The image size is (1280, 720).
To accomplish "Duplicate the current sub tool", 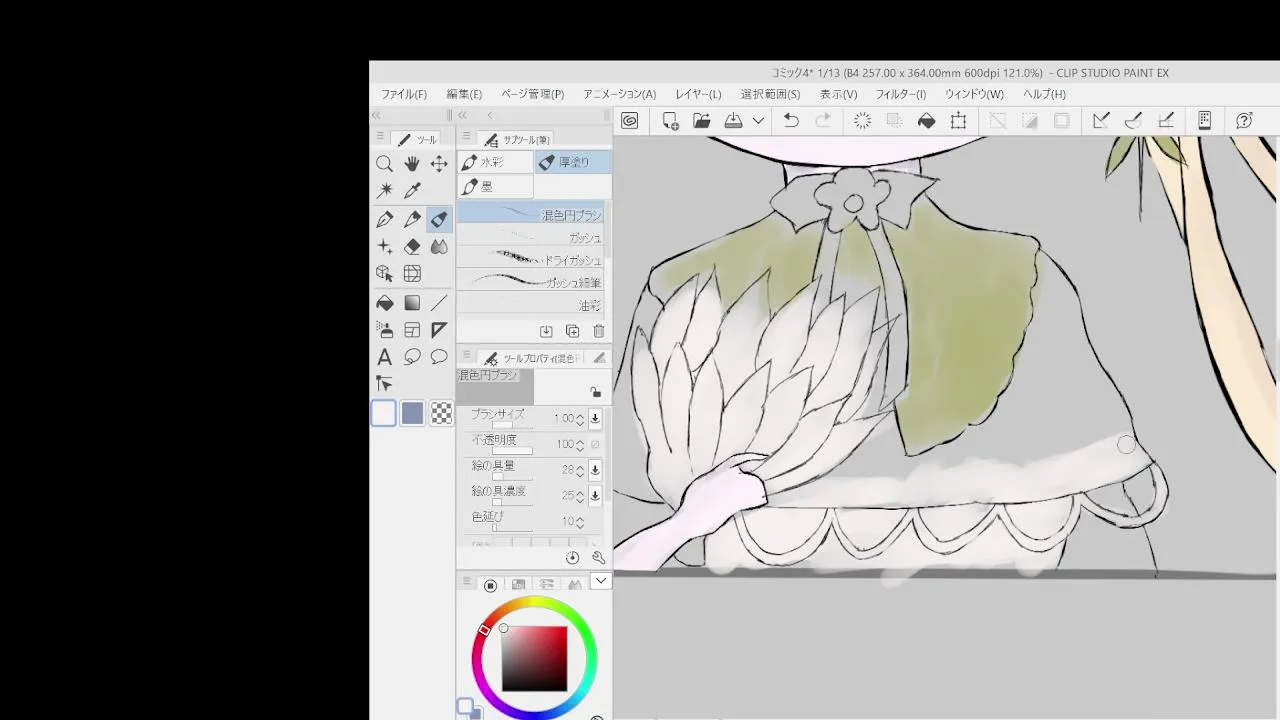I will click(572, 331).
